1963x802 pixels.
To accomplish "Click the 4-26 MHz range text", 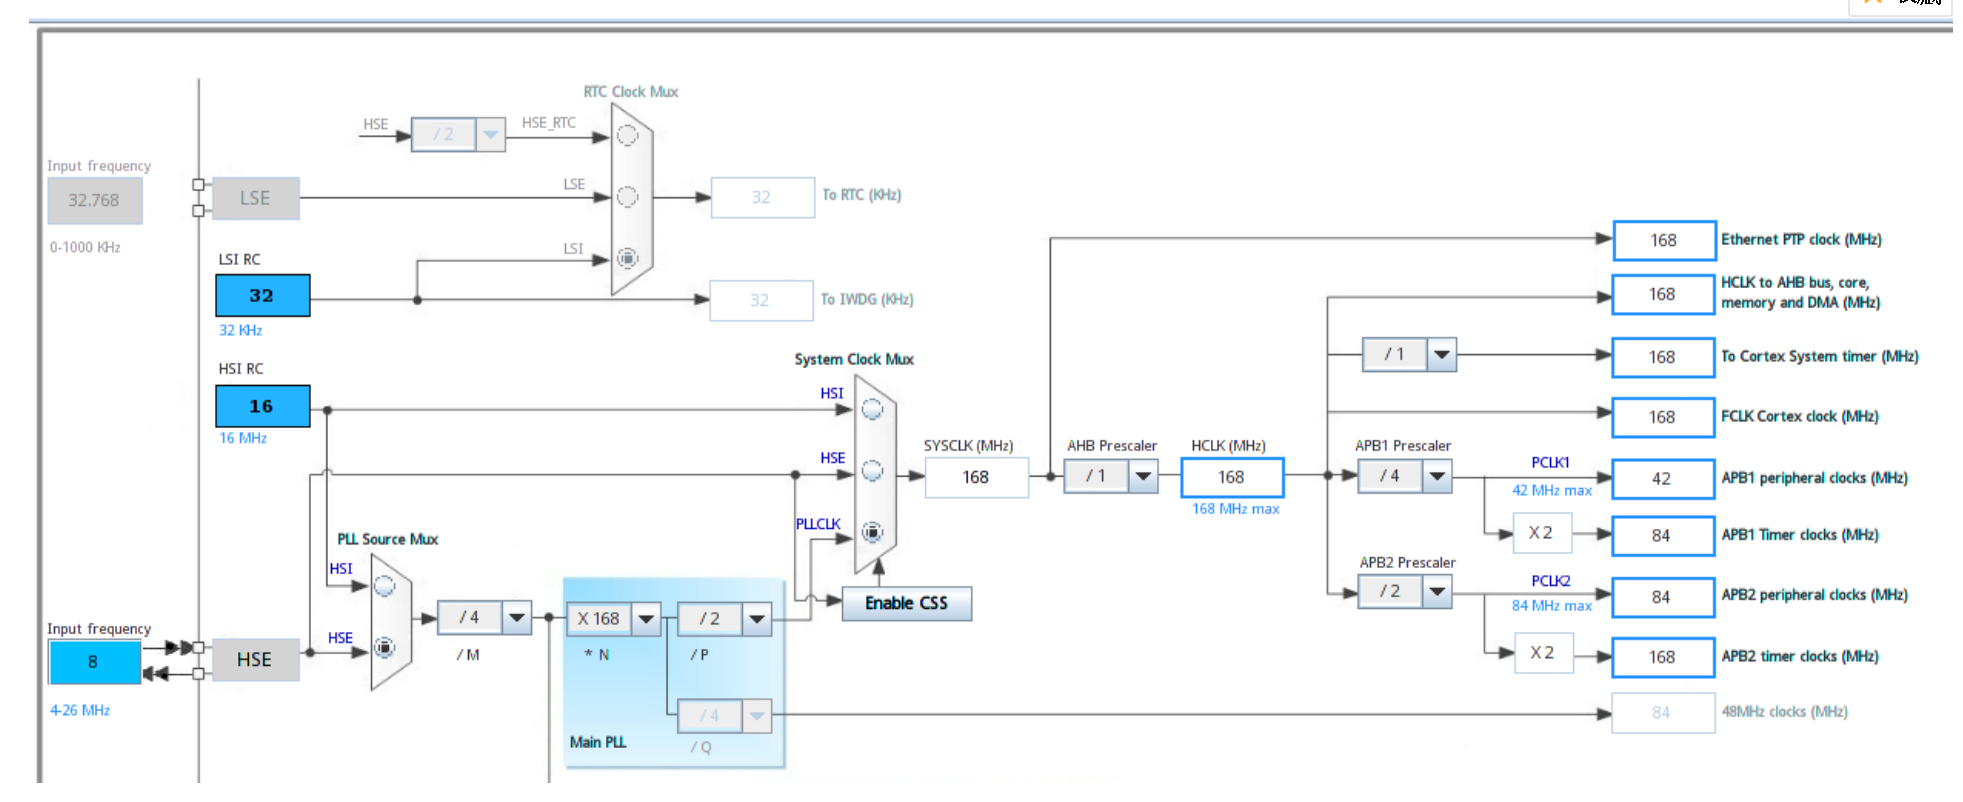I will coord(80,710).
